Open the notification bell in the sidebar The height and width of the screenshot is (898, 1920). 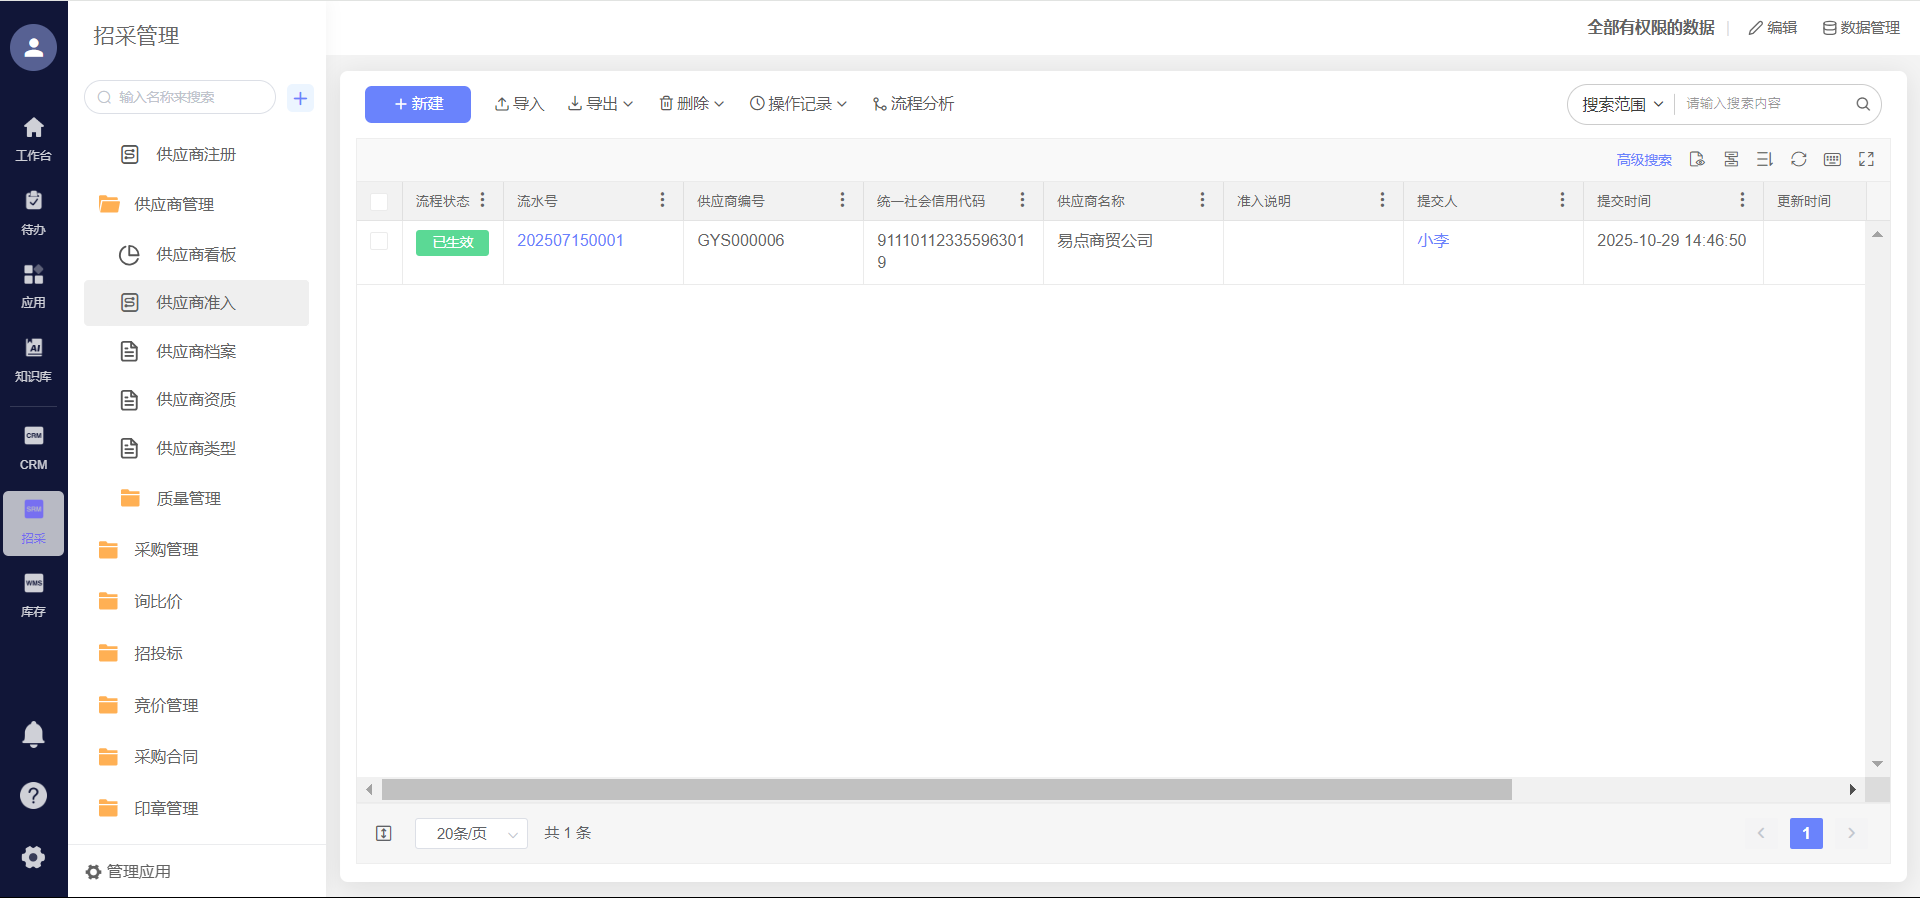[x=33, y=734]
